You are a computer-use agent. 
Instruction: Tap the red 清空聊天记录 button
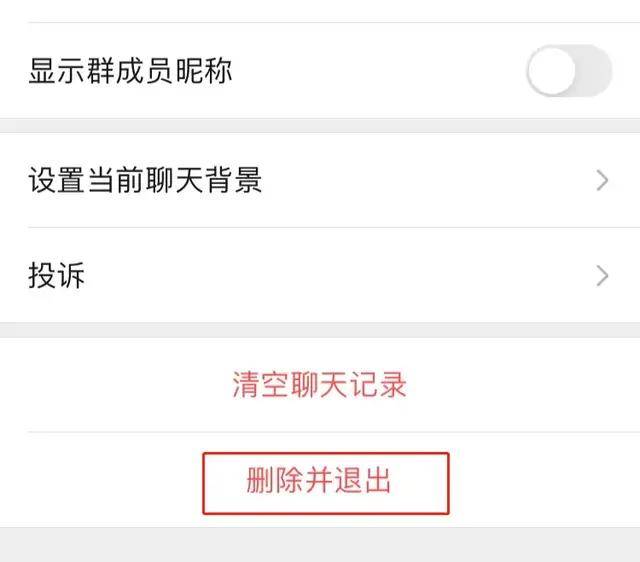(x=320, y=385)
